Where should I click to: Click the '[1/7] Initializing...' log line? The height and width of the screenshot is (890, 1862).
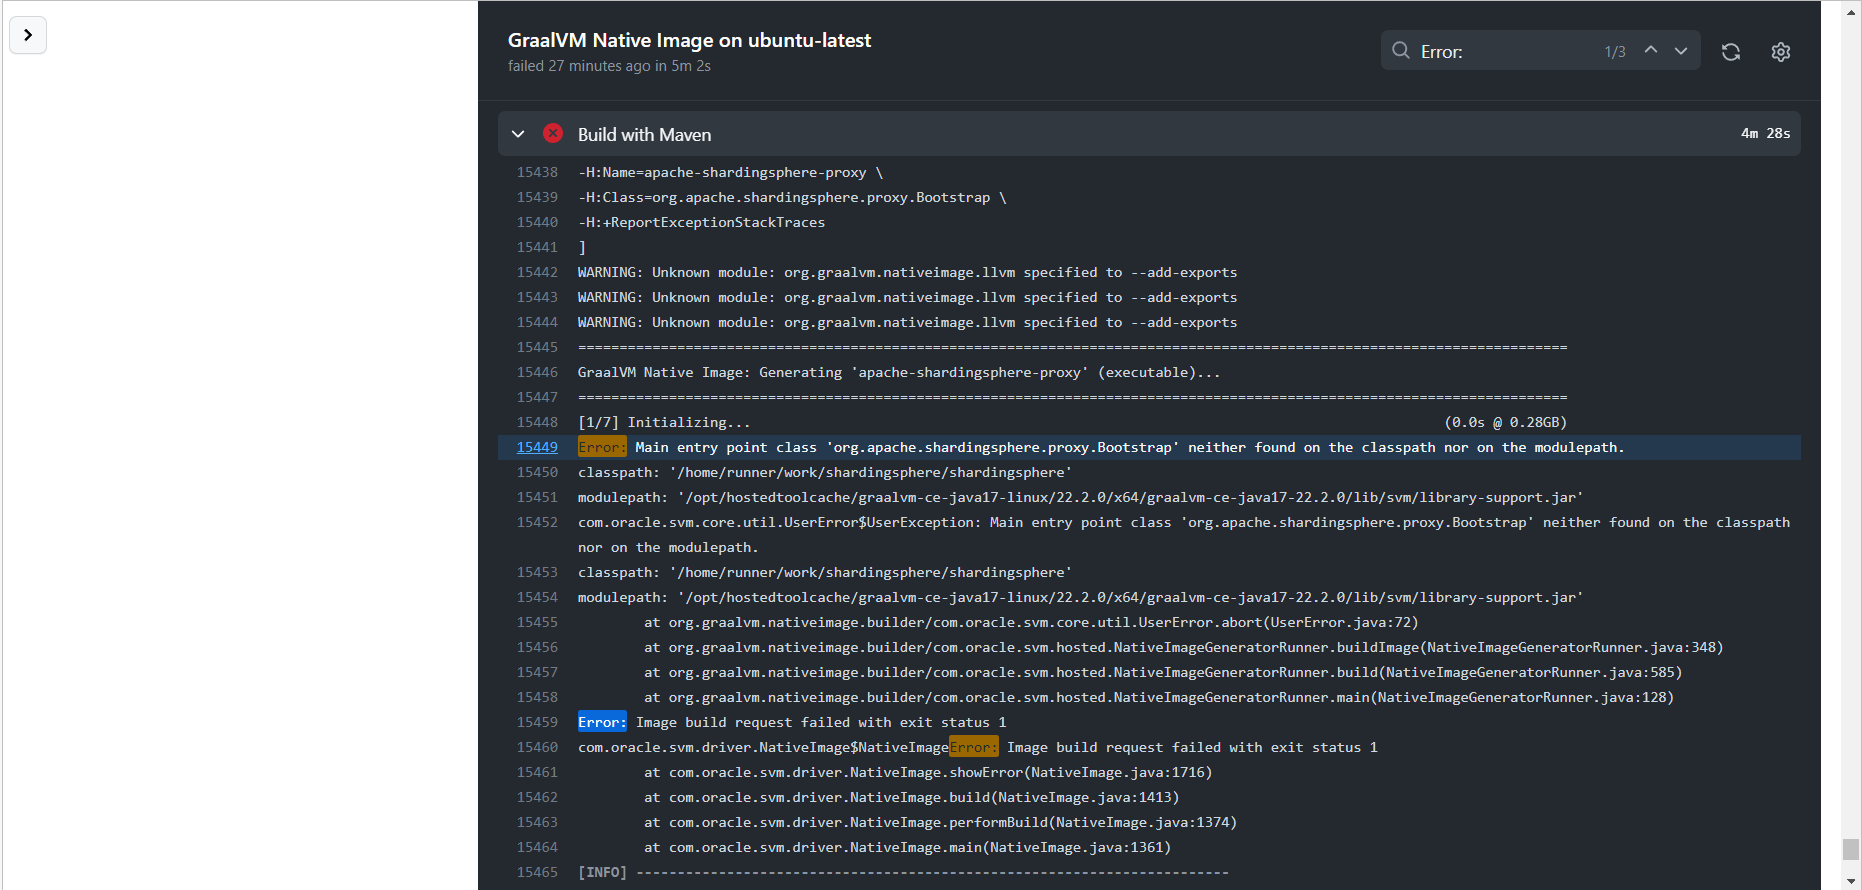664,422
